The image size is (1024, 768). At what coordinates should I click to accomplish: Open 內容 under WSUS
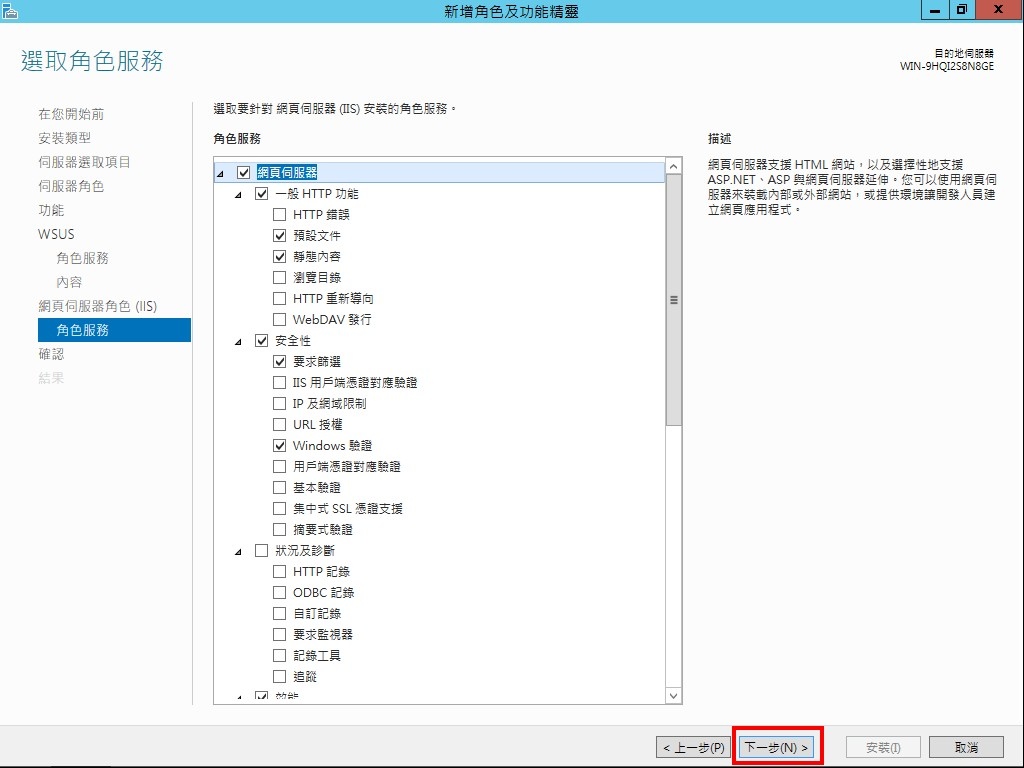pyautogui.click(x=69, y=282)
